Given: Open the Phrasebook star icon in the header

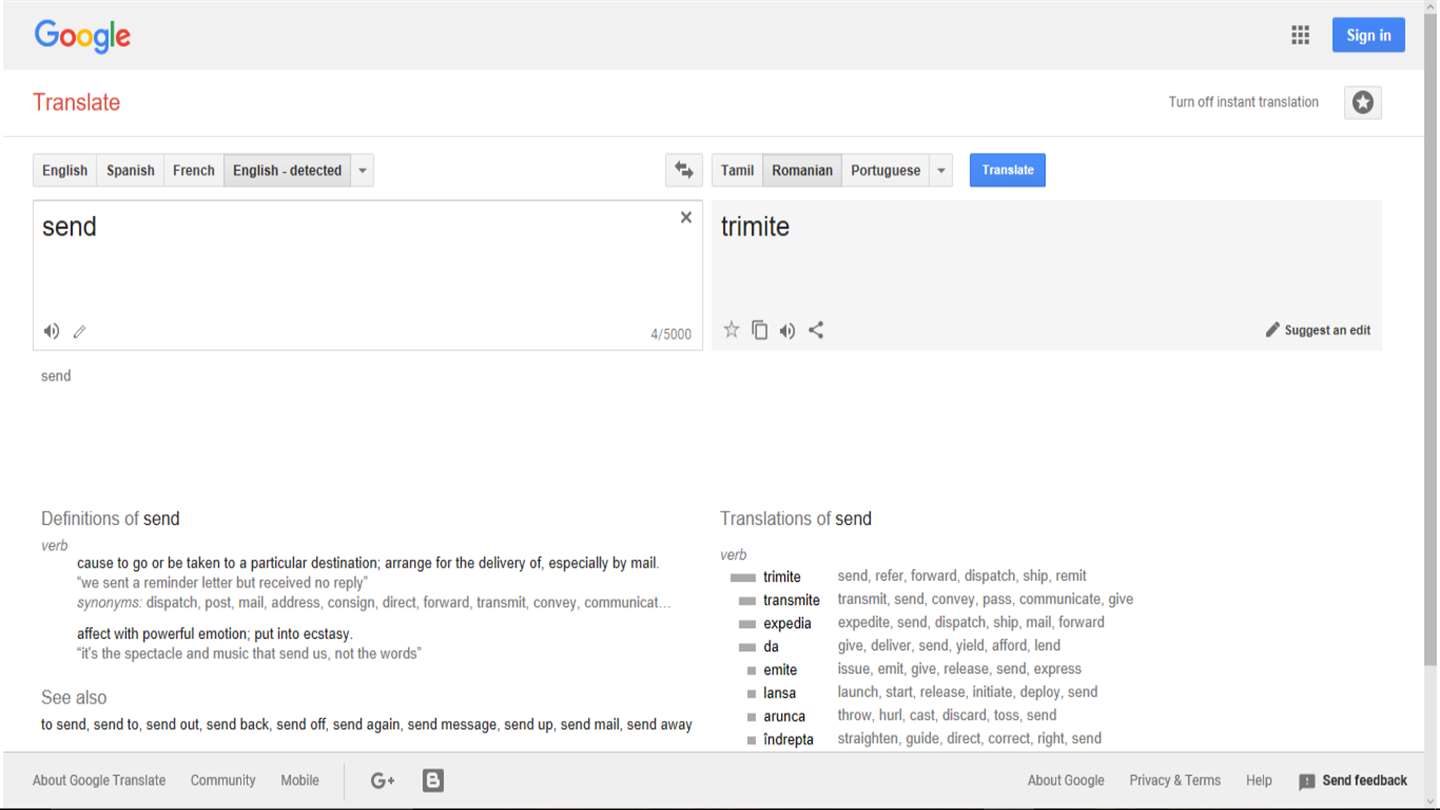Looking at the screenshot, I should [1363, 102].
